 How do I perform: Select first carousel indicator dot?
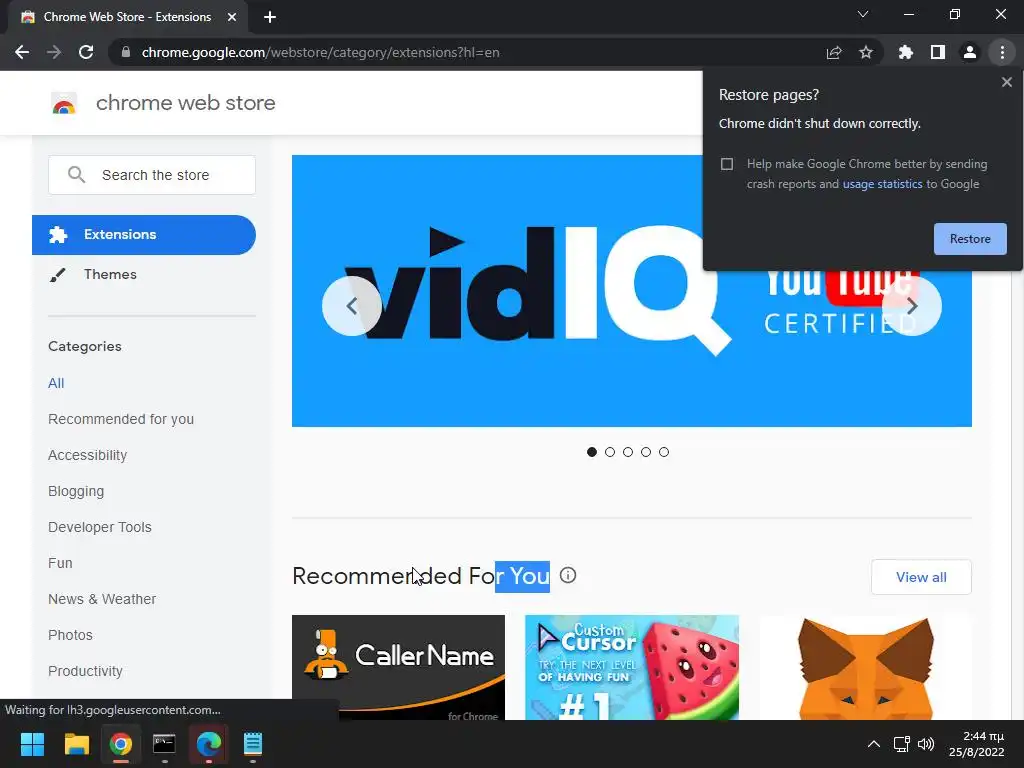(592, 452)
